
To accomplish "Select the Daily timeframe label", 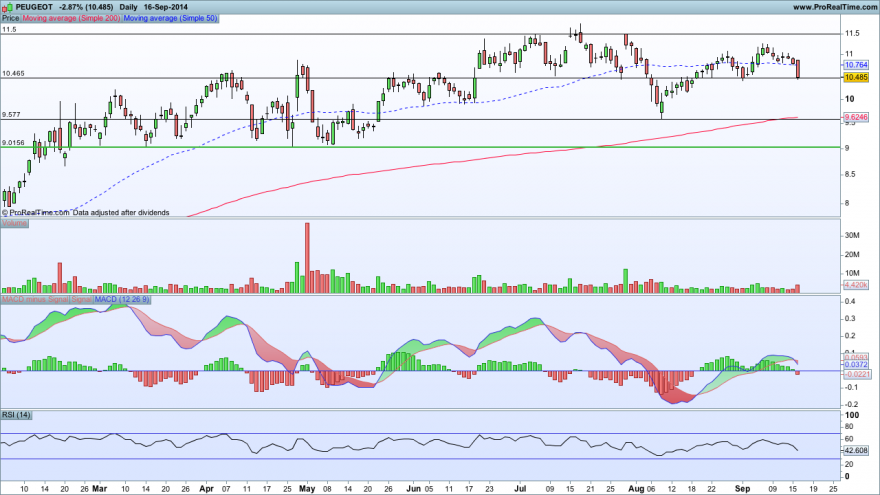I will point(128,7).
